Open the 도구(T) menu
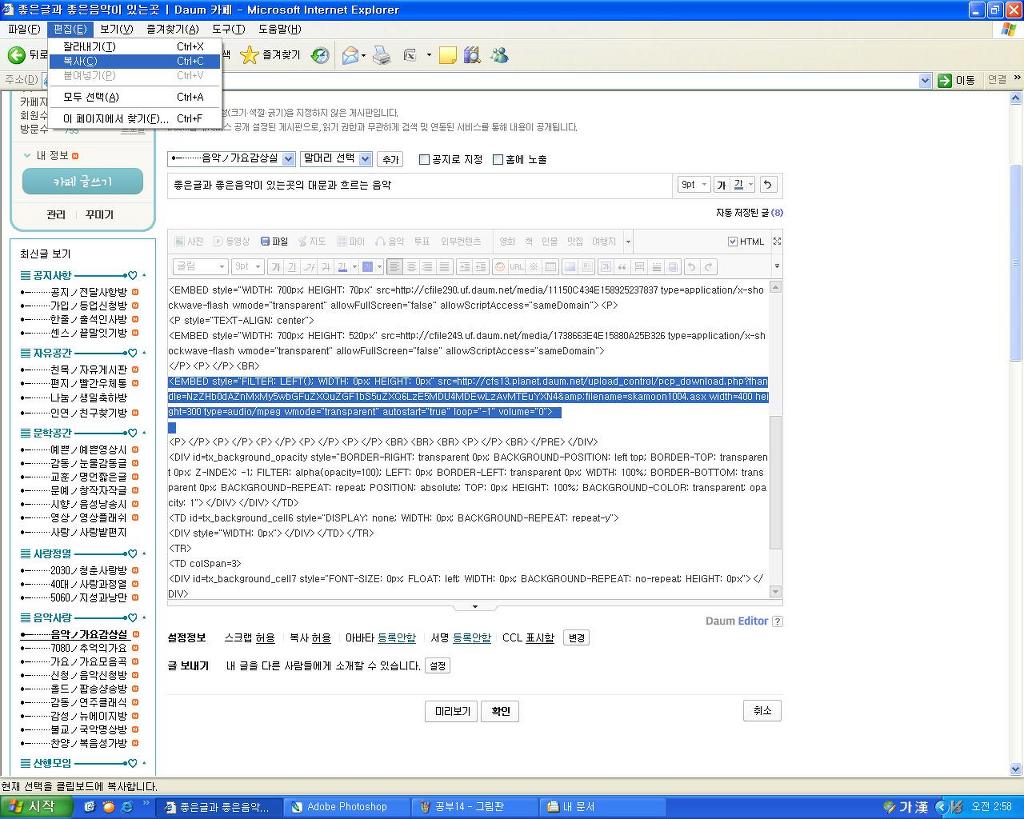Image resolution: width=1024 pixels, height=819 pixels. click(228, 29)
